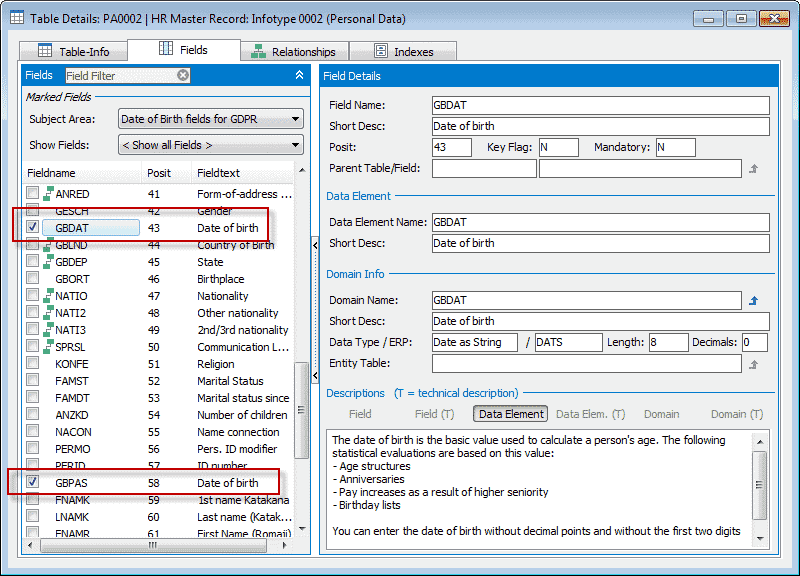The image size is (800, 576).
Task: Select the KONFE Religion row
Action: click(x=158, y=364)
